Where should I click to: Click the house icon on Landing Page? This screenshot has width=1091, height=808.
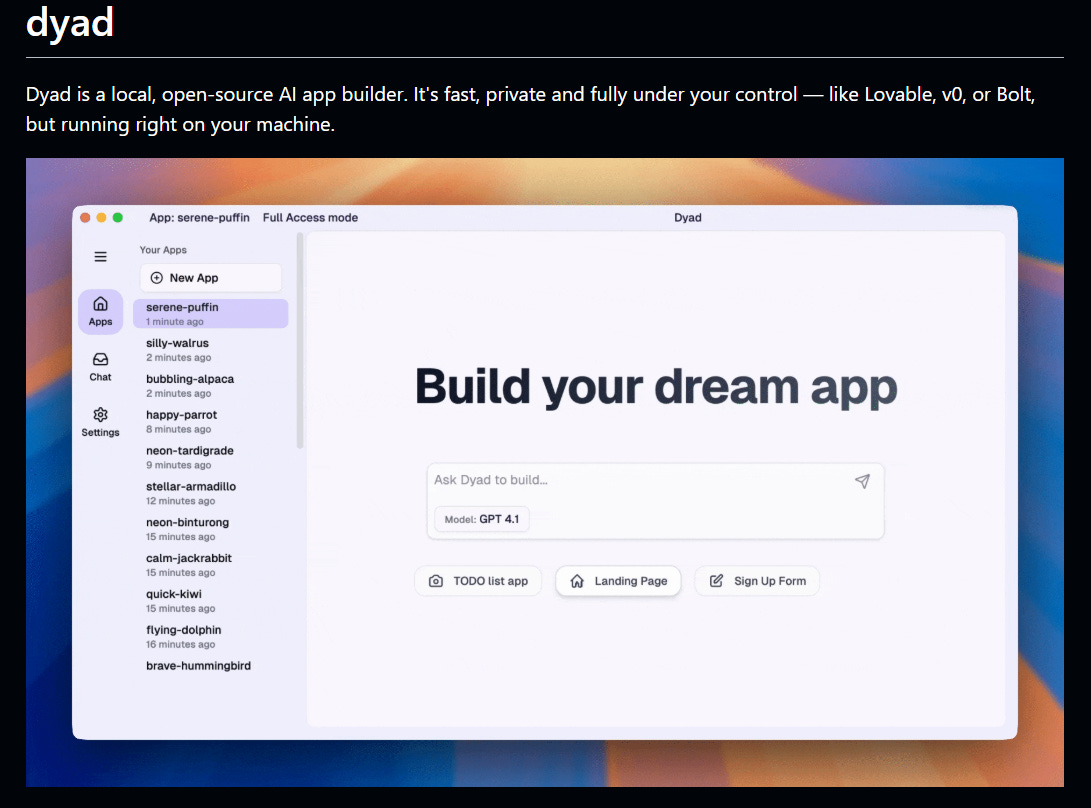[577, 581]
